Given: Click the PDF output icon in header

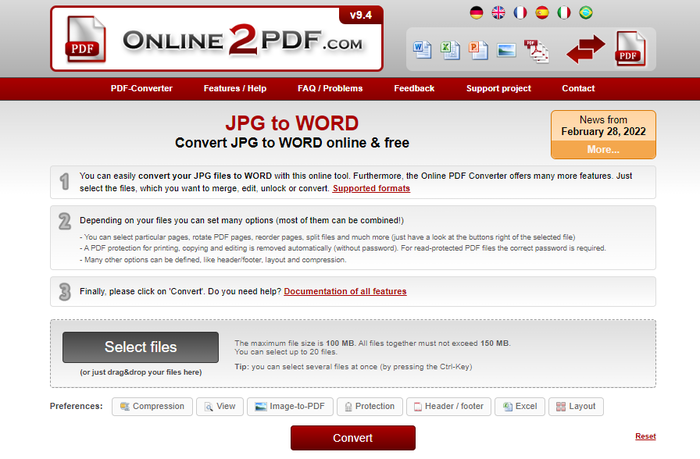Looking at the screenshot, I should coord(630,48).
